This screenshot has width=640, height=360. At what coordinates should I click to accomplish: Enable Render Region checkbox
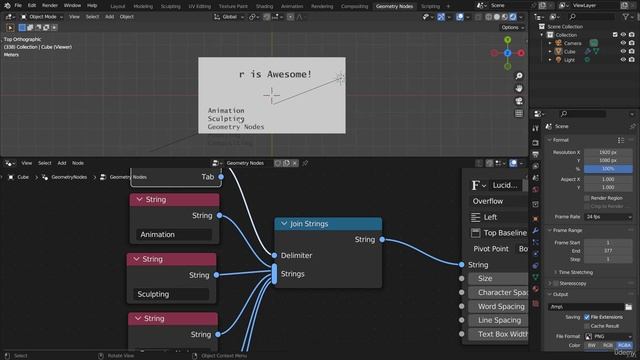(x=587, y=198)
